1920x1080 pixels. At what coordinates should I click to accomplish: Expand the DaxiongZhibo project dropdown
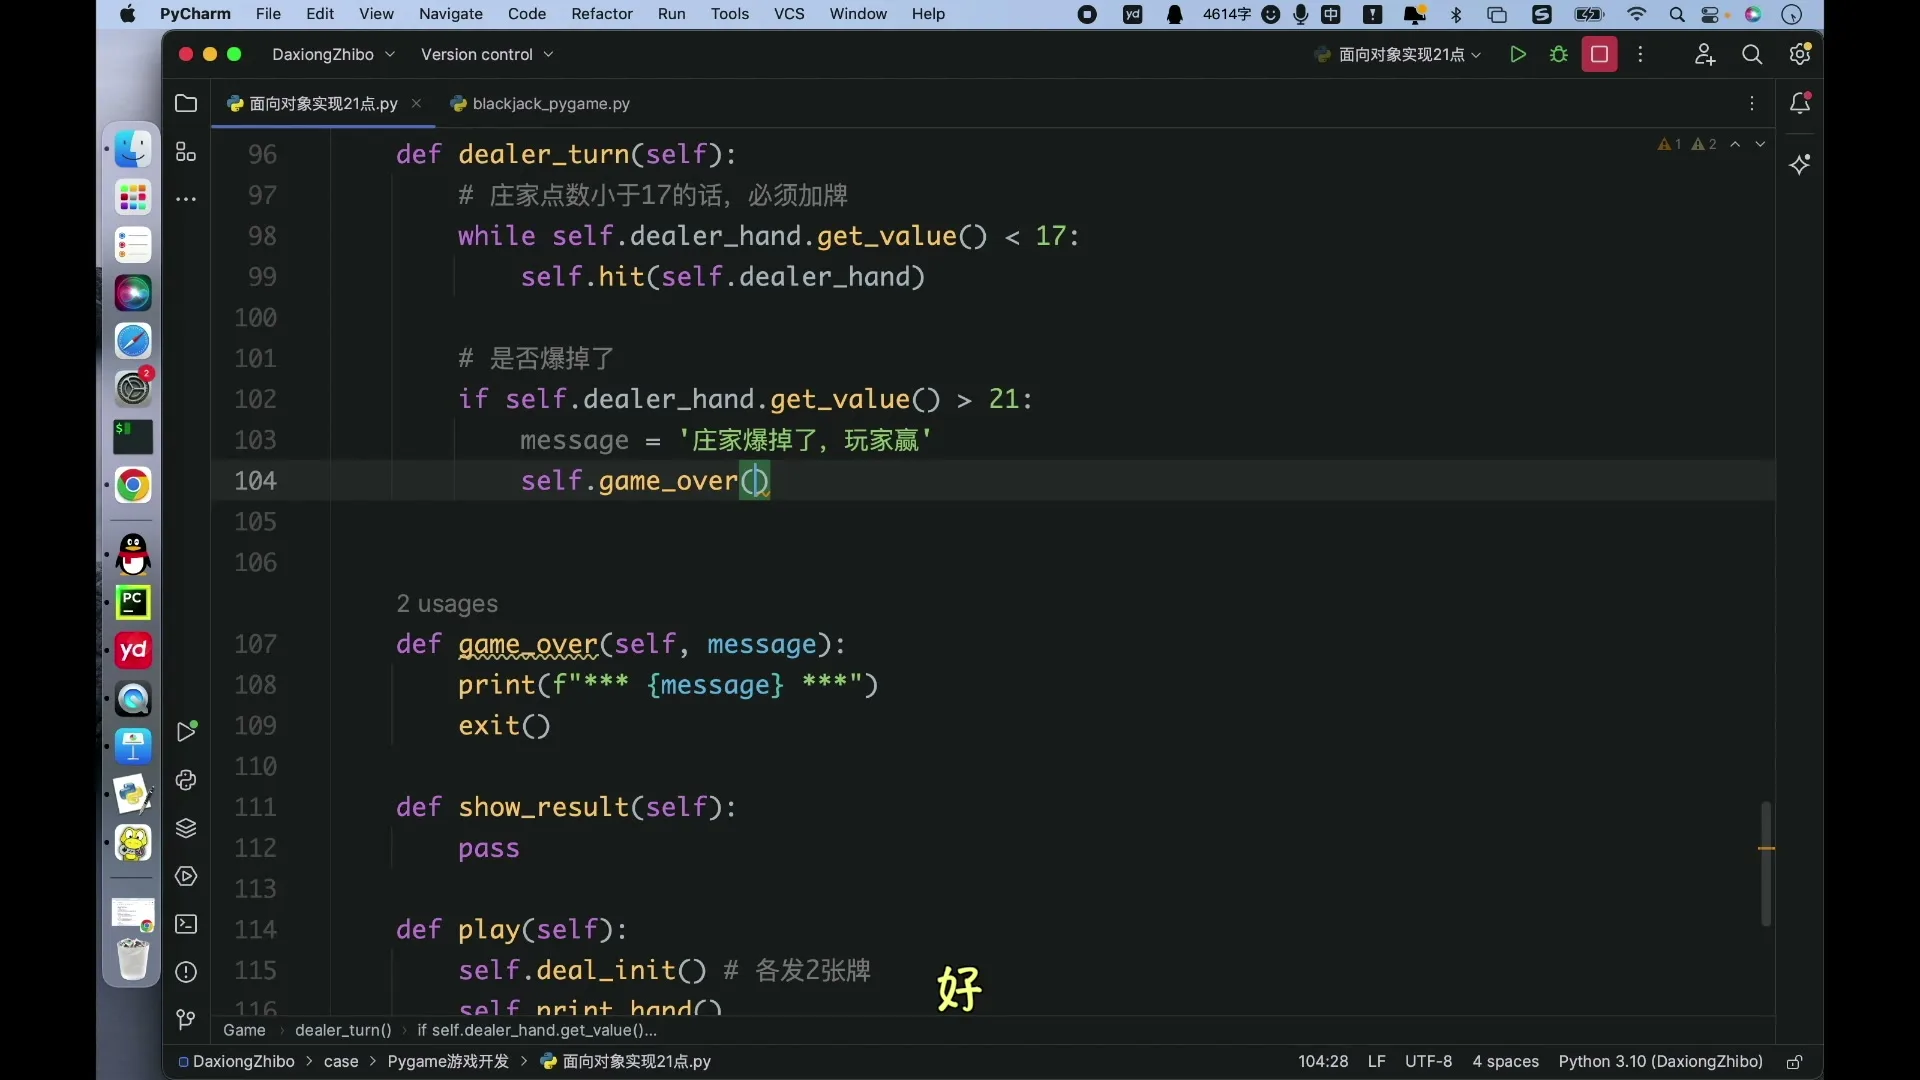pos(334,55)
